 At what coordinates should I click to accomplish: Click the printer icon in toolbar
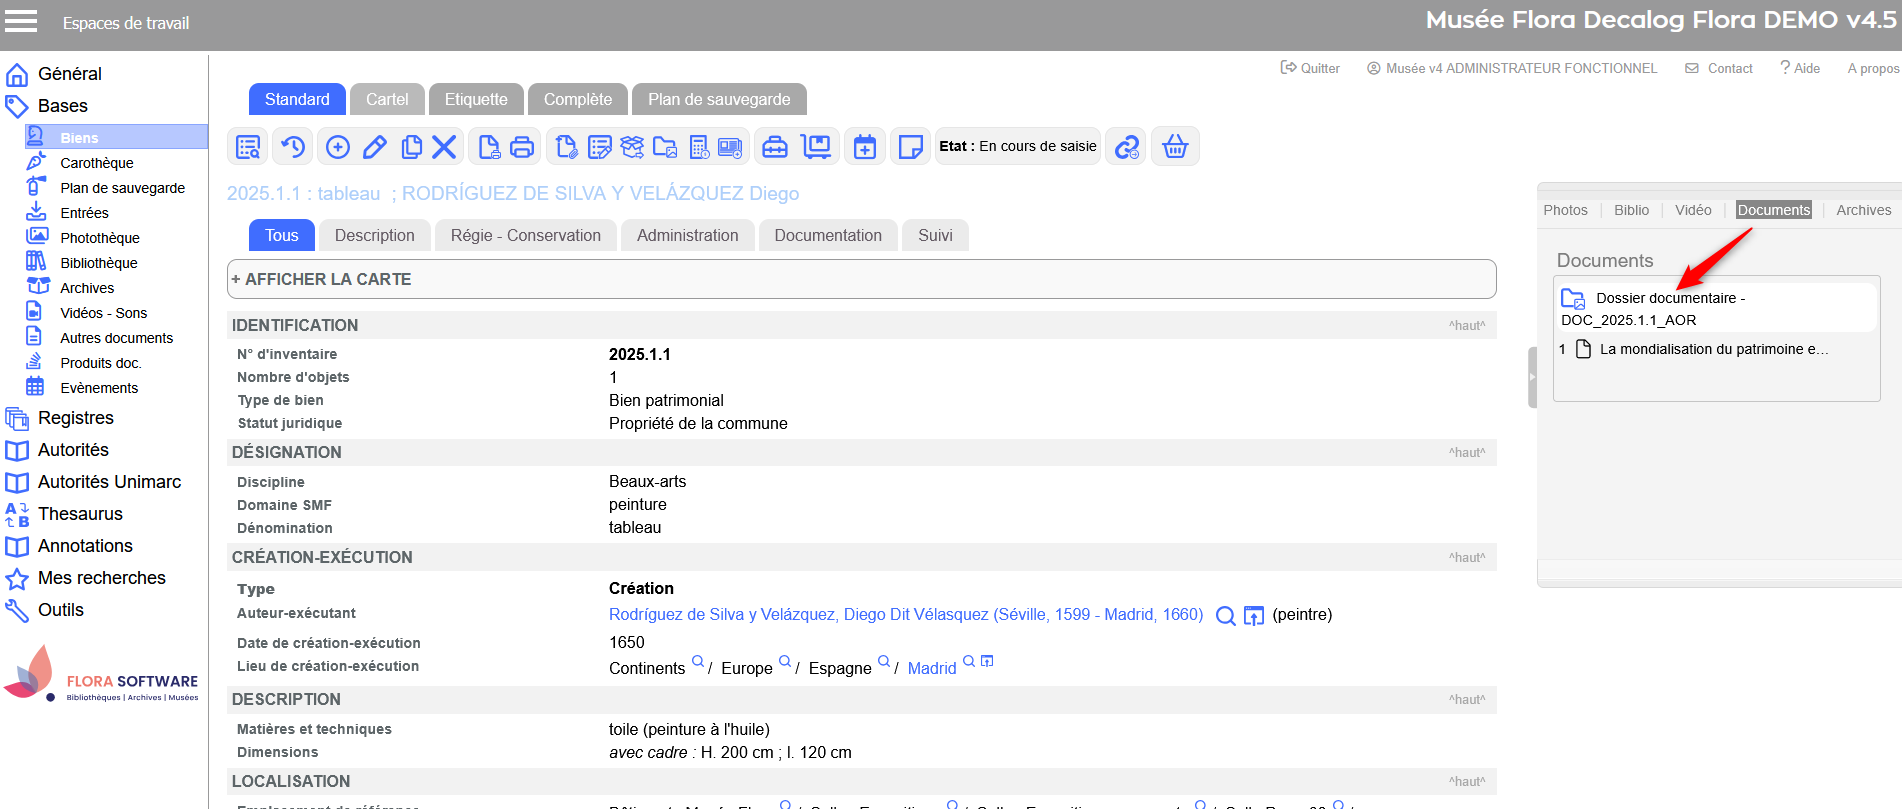click(522, 147)
